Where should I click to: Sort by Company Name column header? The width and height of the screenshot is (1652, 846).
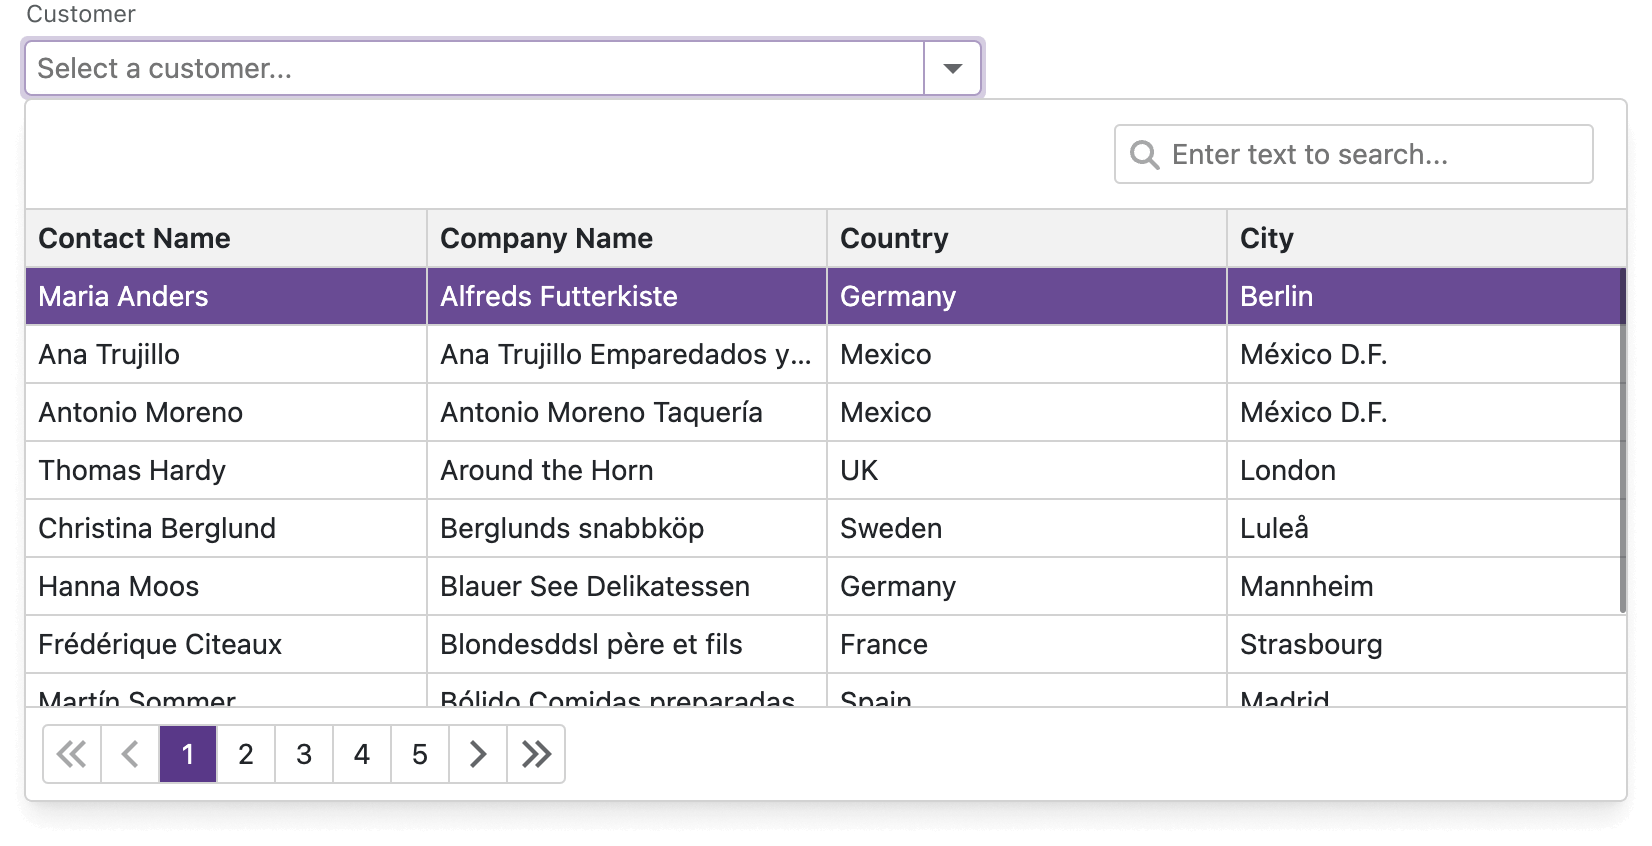(x=546, y=238)
